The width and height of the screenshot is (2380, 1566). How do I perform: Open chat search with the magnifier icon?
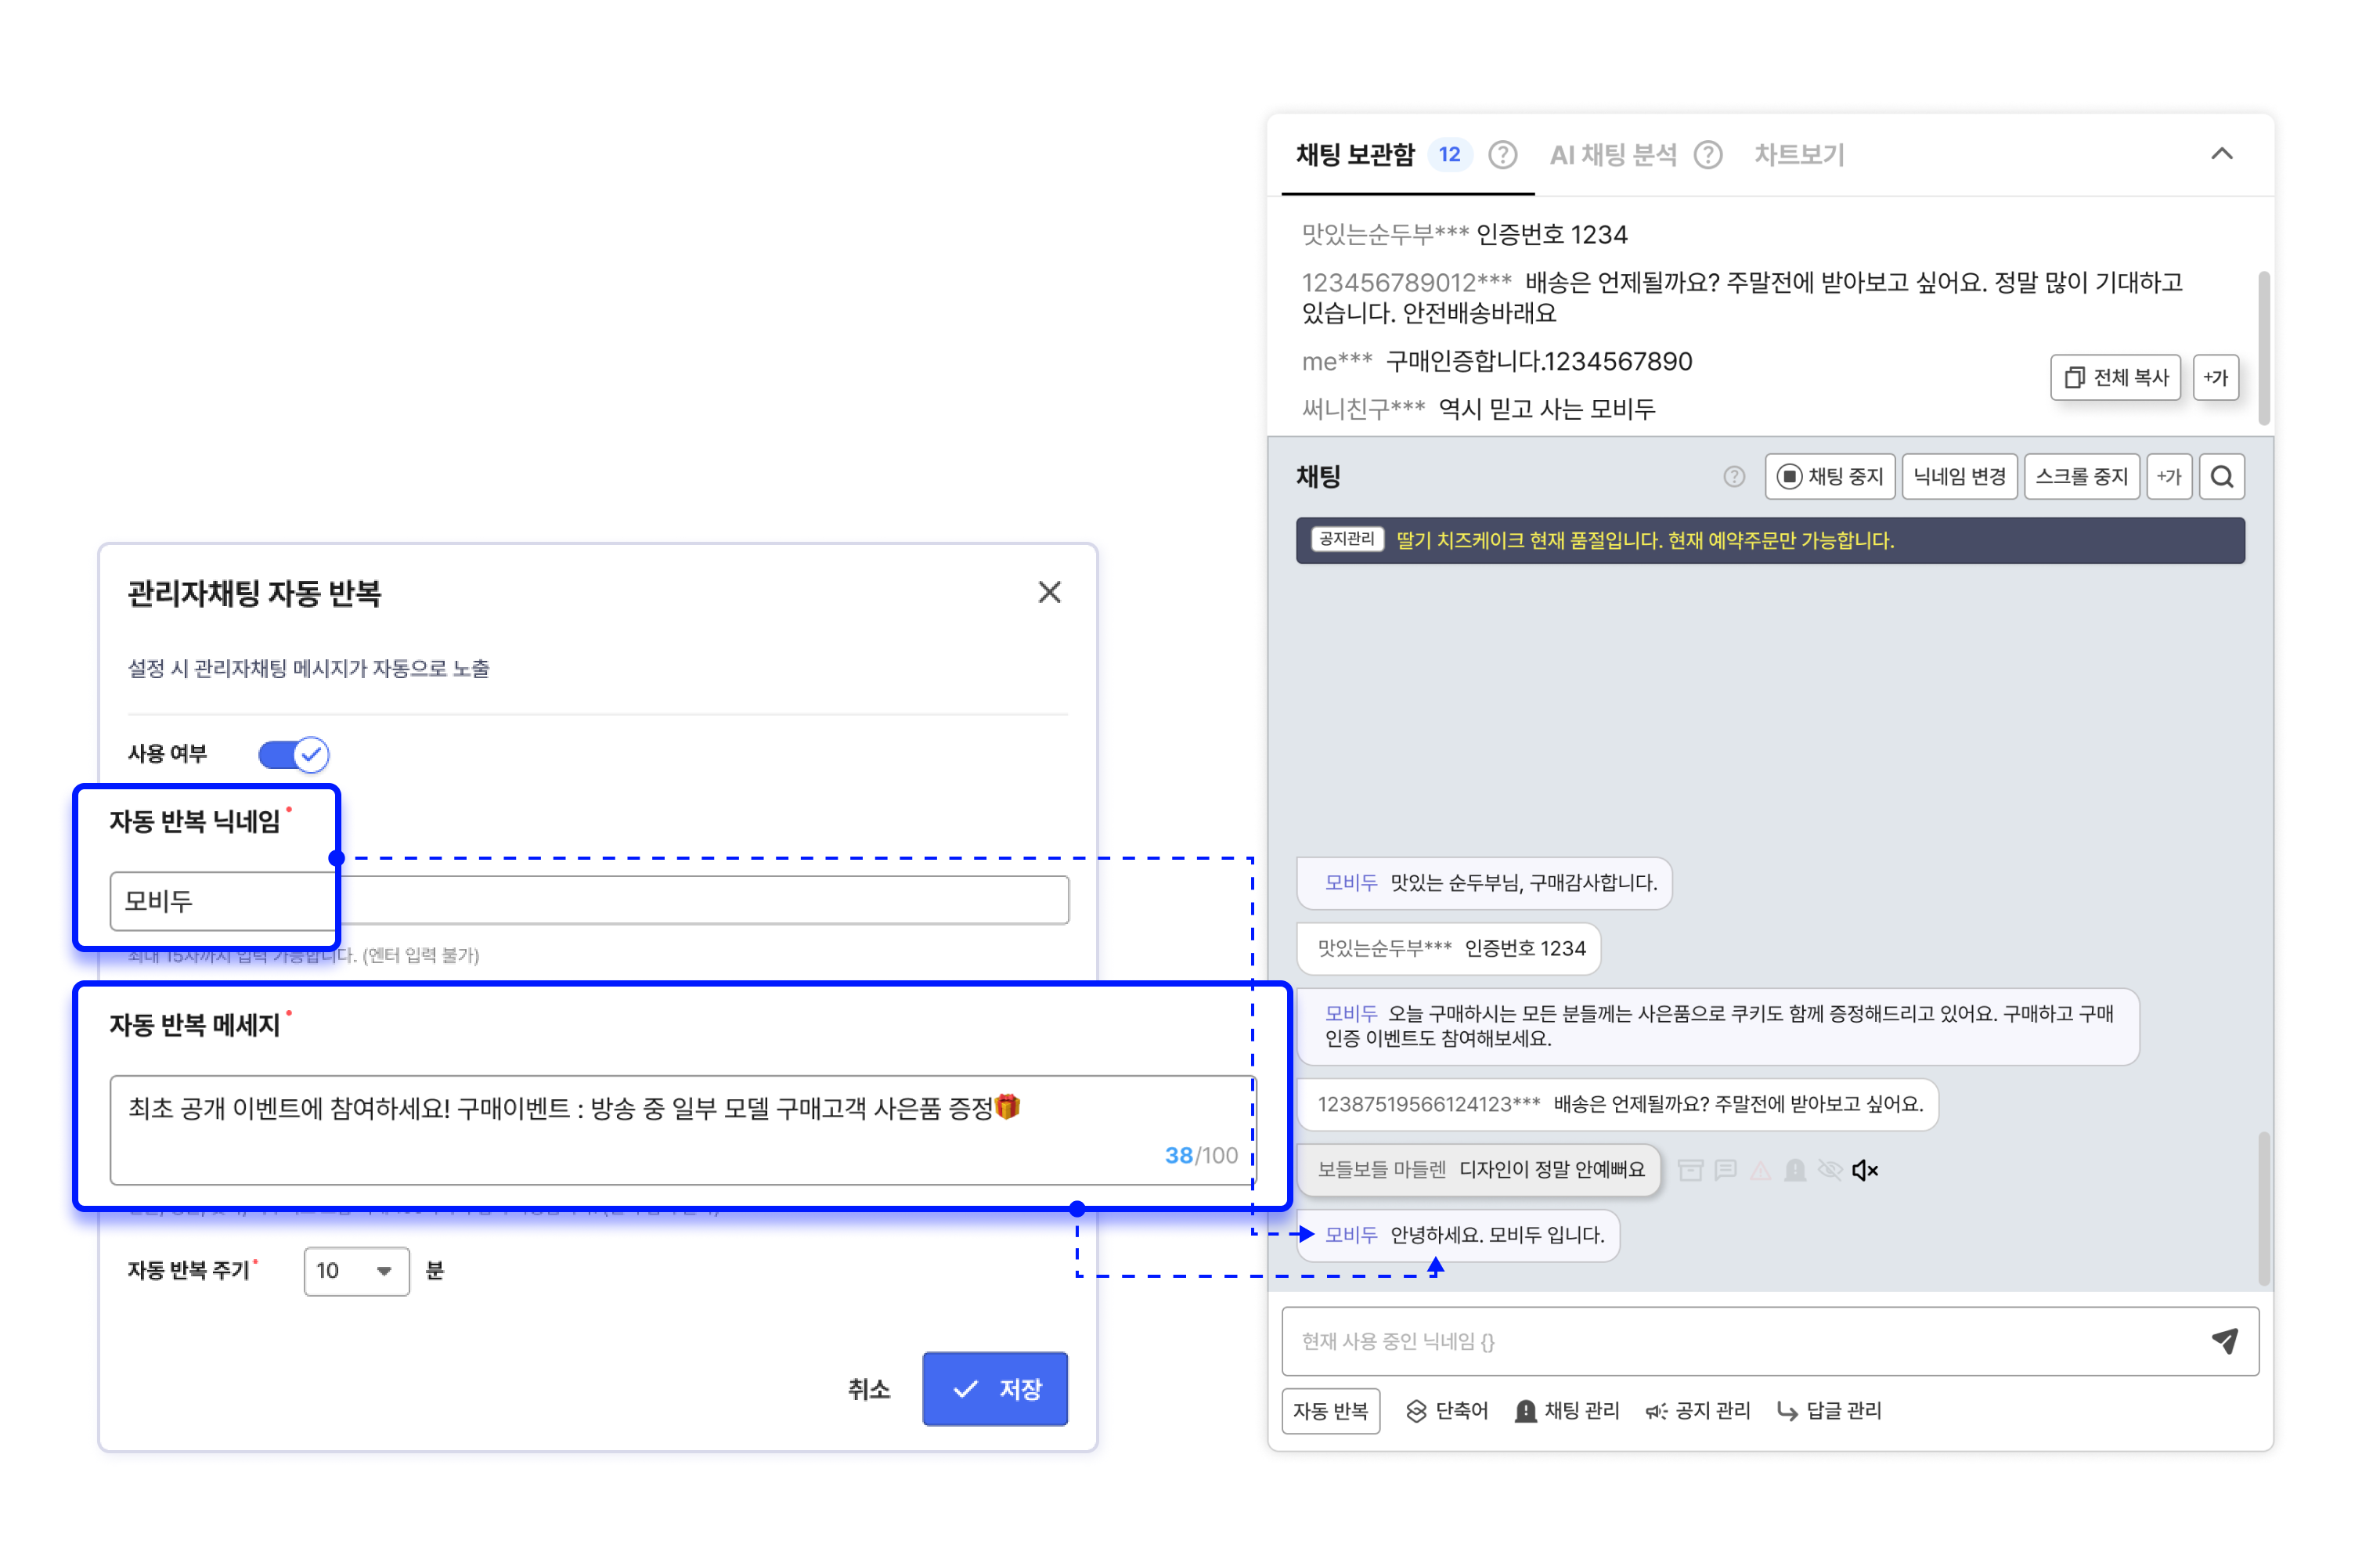(x=2221, y=477)
